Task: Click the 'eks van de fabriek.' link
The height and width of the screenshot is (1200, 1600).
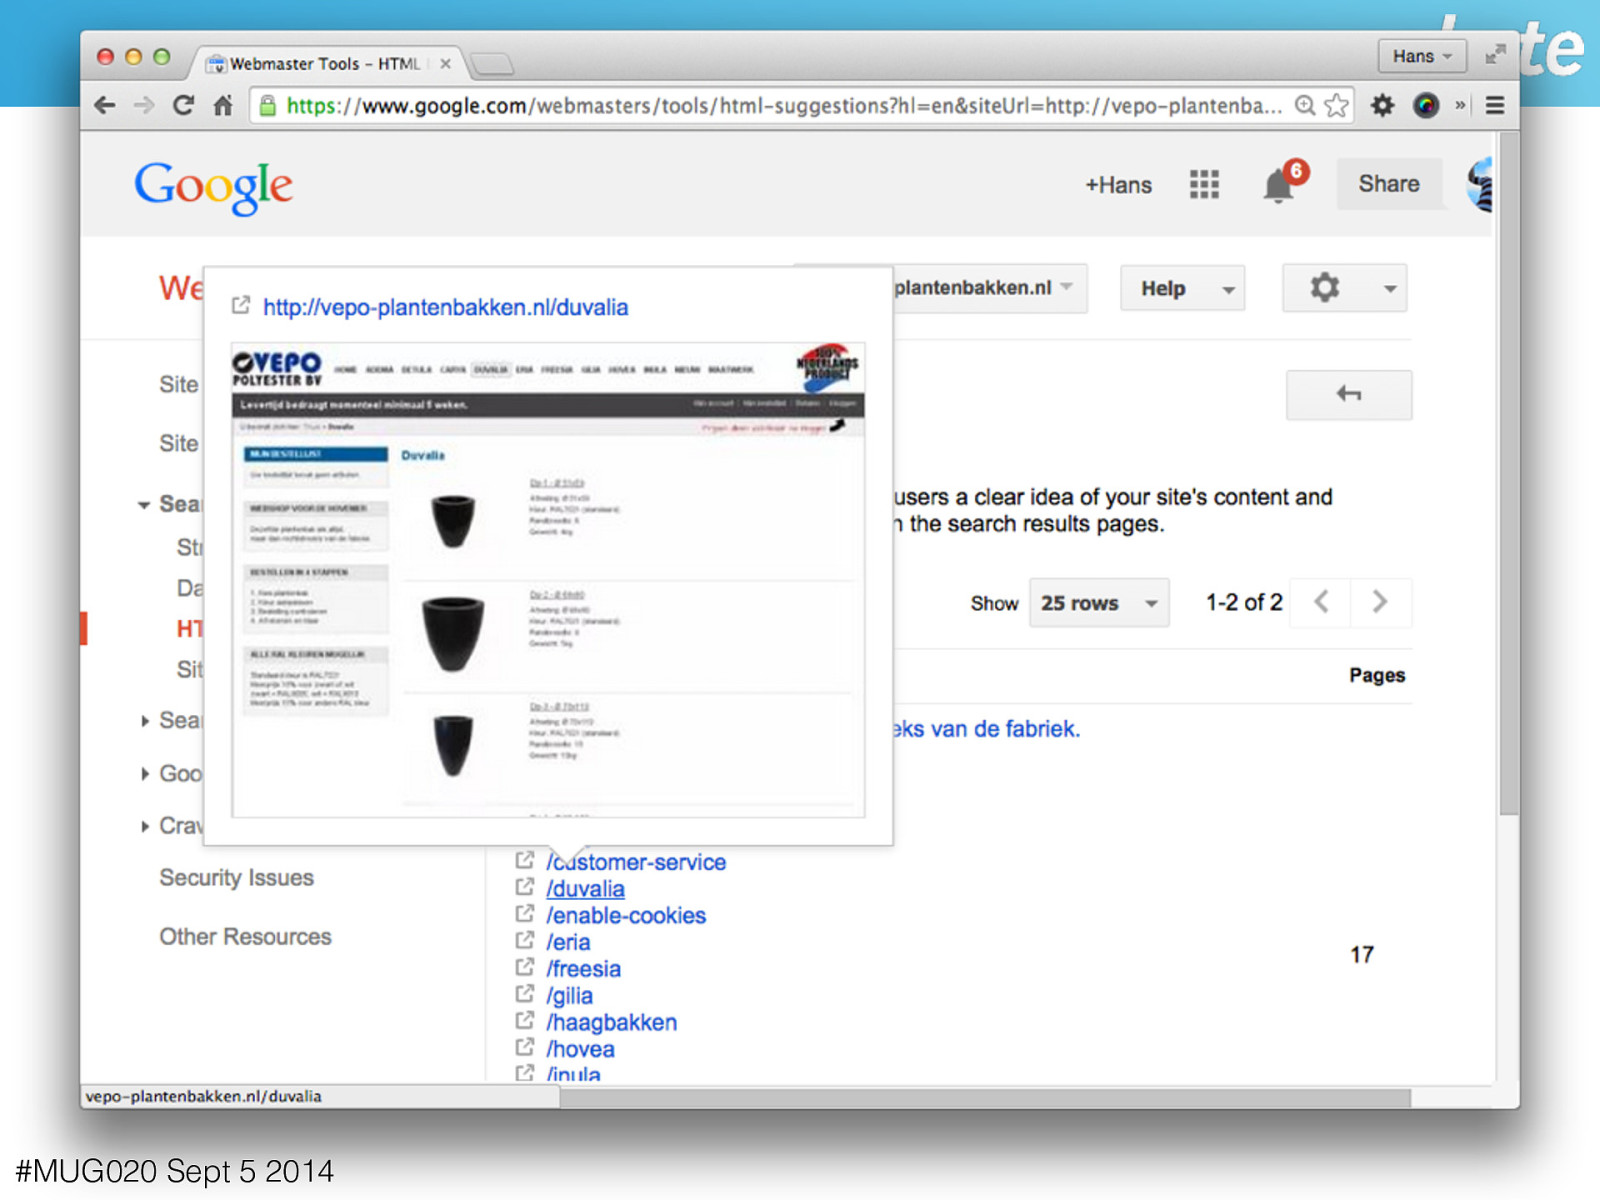Action: 986,729
